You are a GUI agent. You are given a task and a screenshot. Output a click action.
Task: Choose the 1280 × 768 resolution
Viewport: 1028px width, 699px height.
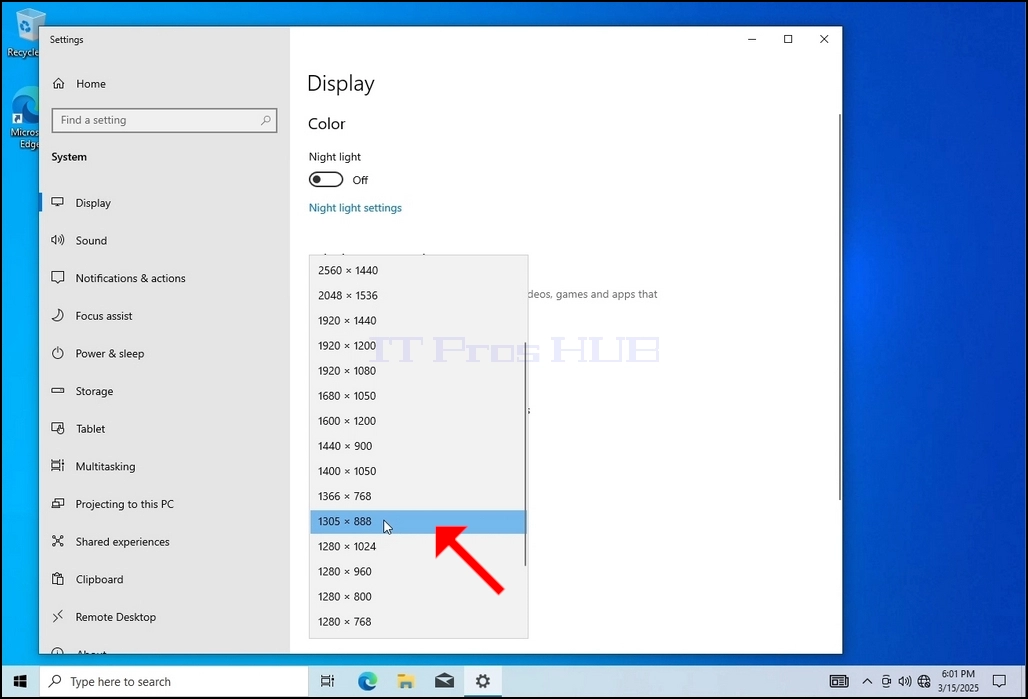(418, 622)
